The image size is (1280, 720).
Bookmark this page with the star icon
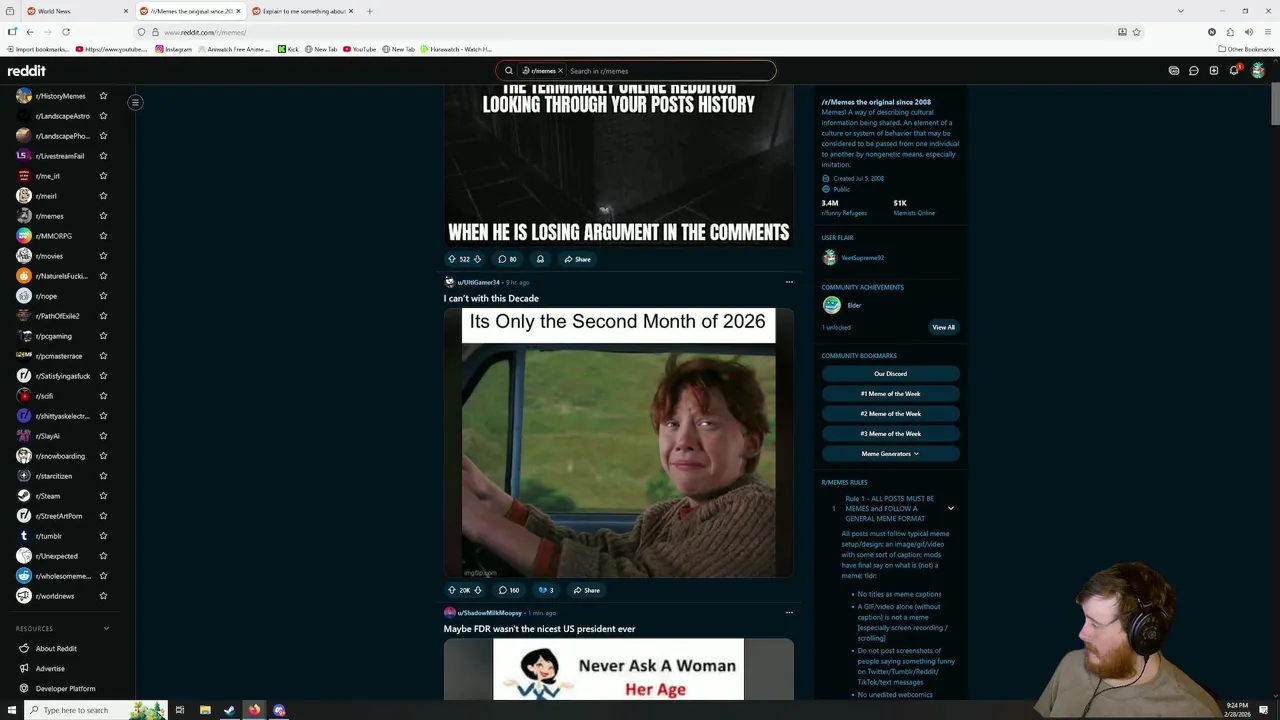click(1136, 32)
